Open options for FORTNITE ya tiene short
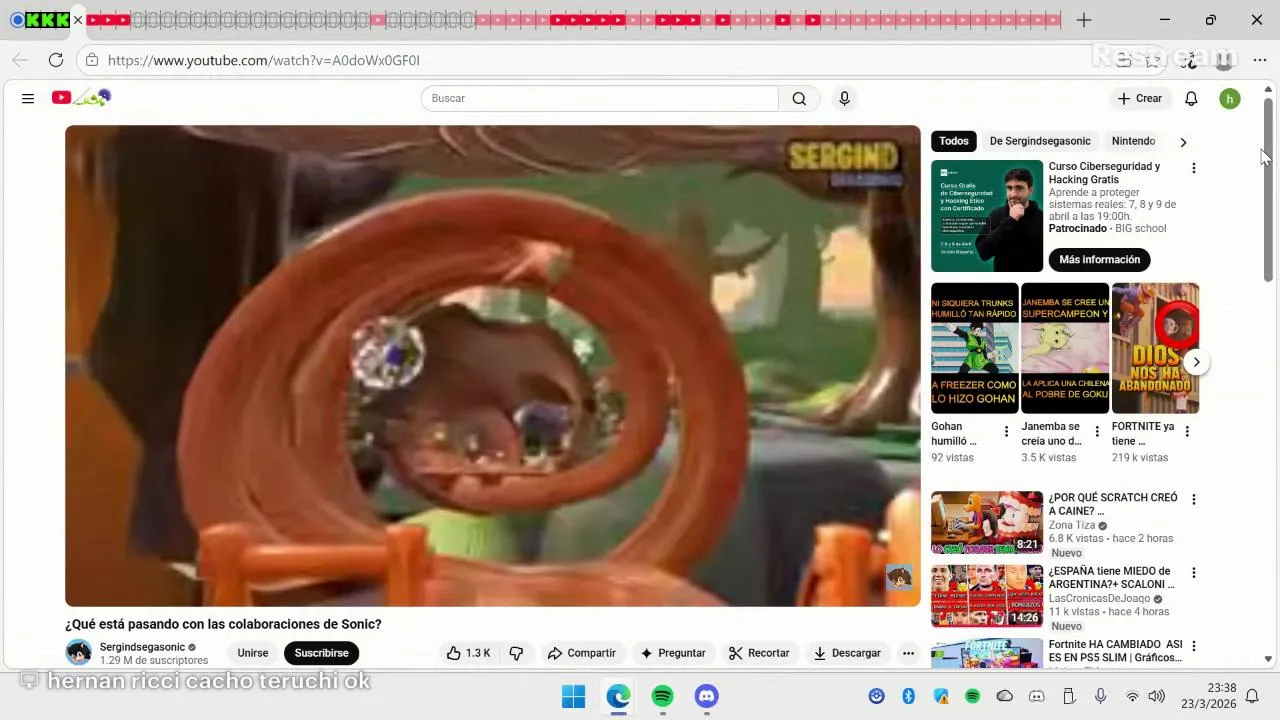This screenshot has width=1280, height=720. coord(1187,432)
